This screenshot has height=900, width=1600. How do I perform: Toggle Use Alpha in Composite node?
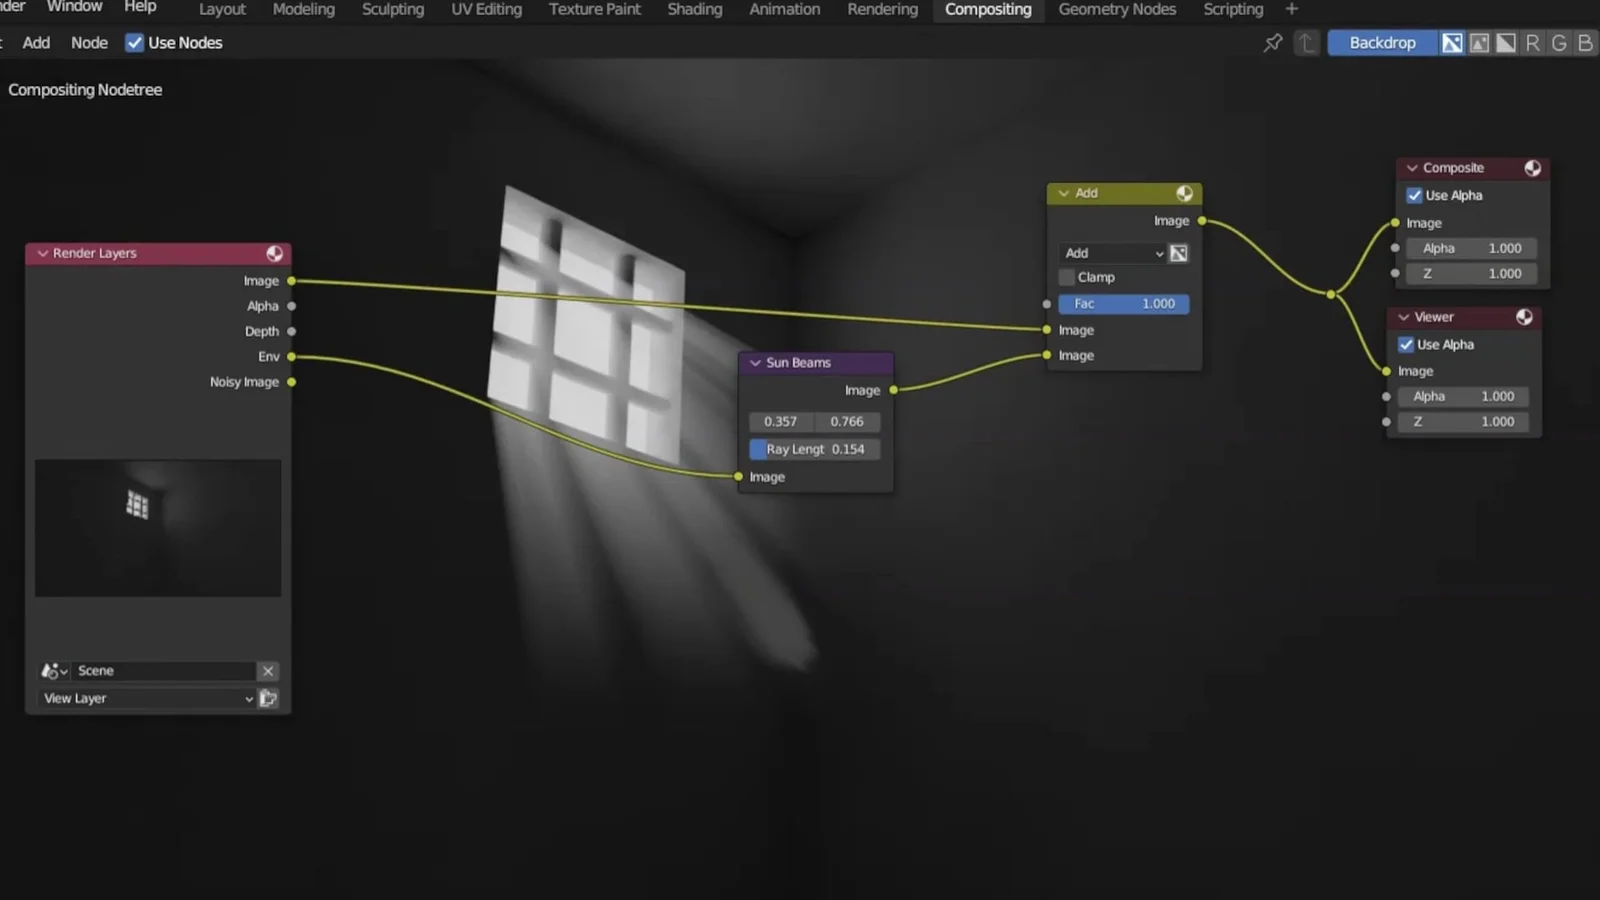click(1414, 196)
